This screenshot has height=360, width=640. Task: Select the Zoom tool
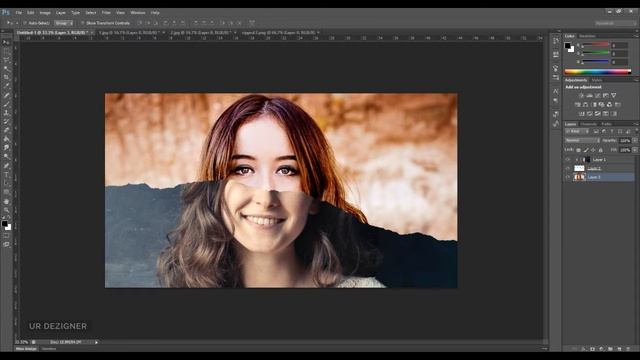pyautogui.click(x=6, y=210)
